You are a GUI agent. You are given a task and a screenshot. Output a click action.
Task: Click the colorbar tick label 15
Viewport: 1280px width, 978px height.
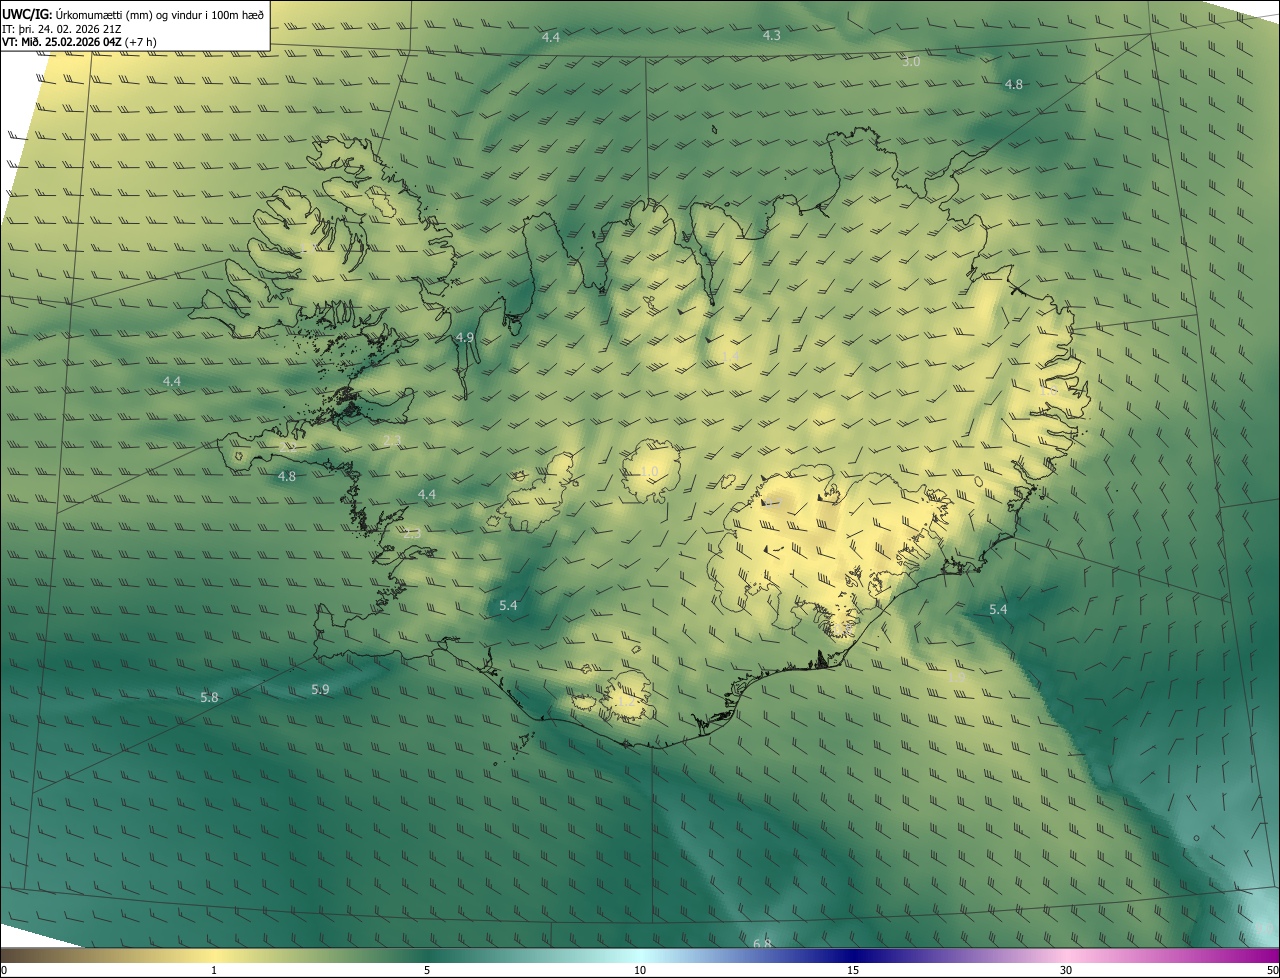tap(853, 970)
